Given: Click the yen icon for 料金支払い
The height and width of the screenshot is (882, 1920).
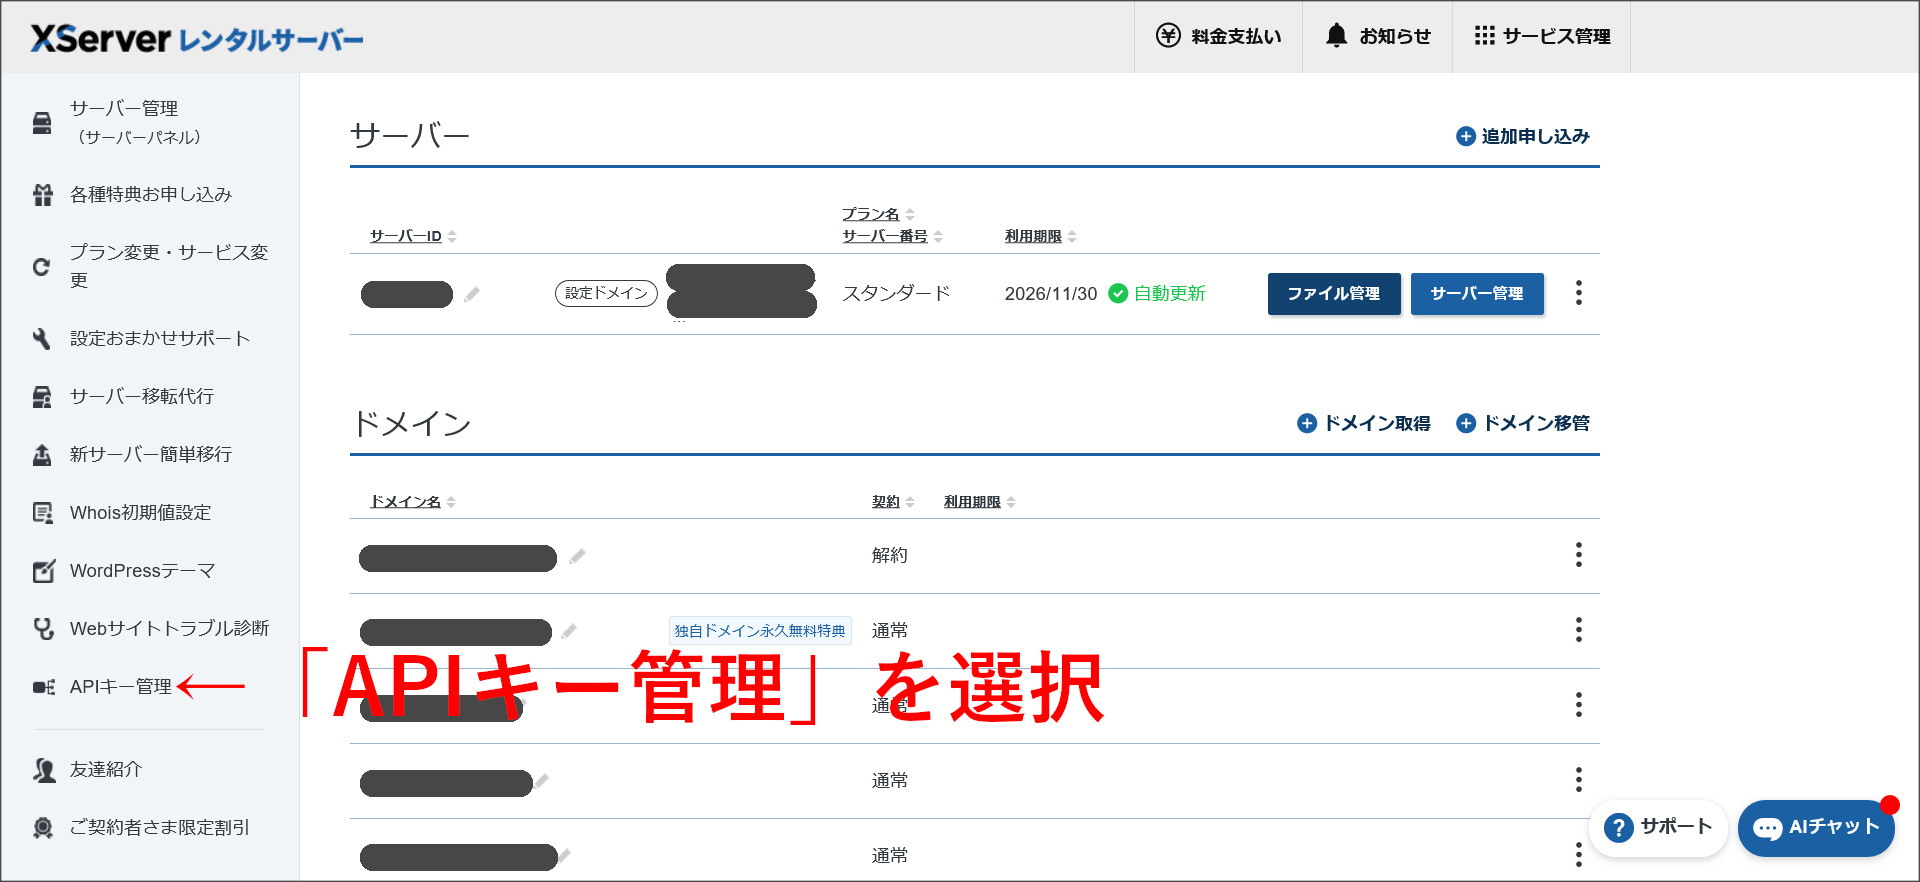Looking at the screenshot, I should 1168,36.
